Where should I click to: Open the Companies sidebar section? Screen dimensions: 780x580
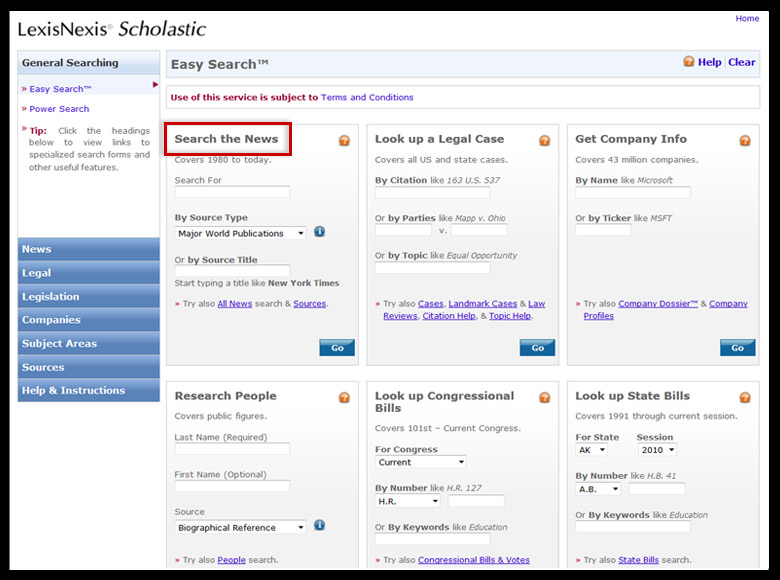88,320
